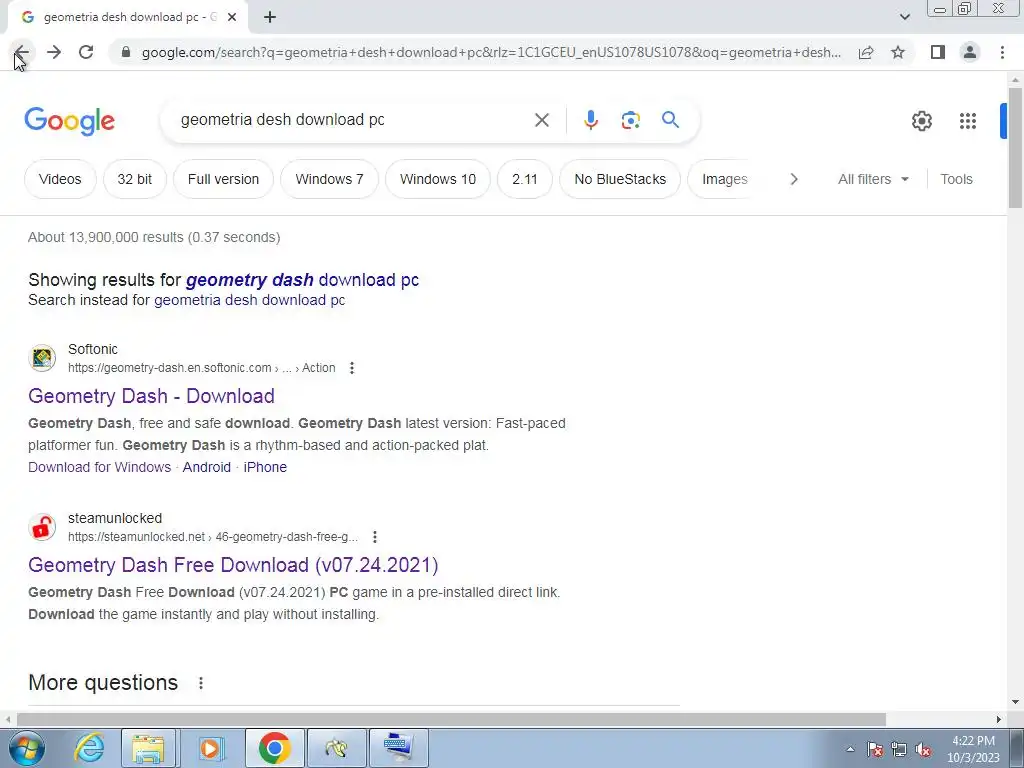Open the Download for Windows sitelink

coord(99,468)
